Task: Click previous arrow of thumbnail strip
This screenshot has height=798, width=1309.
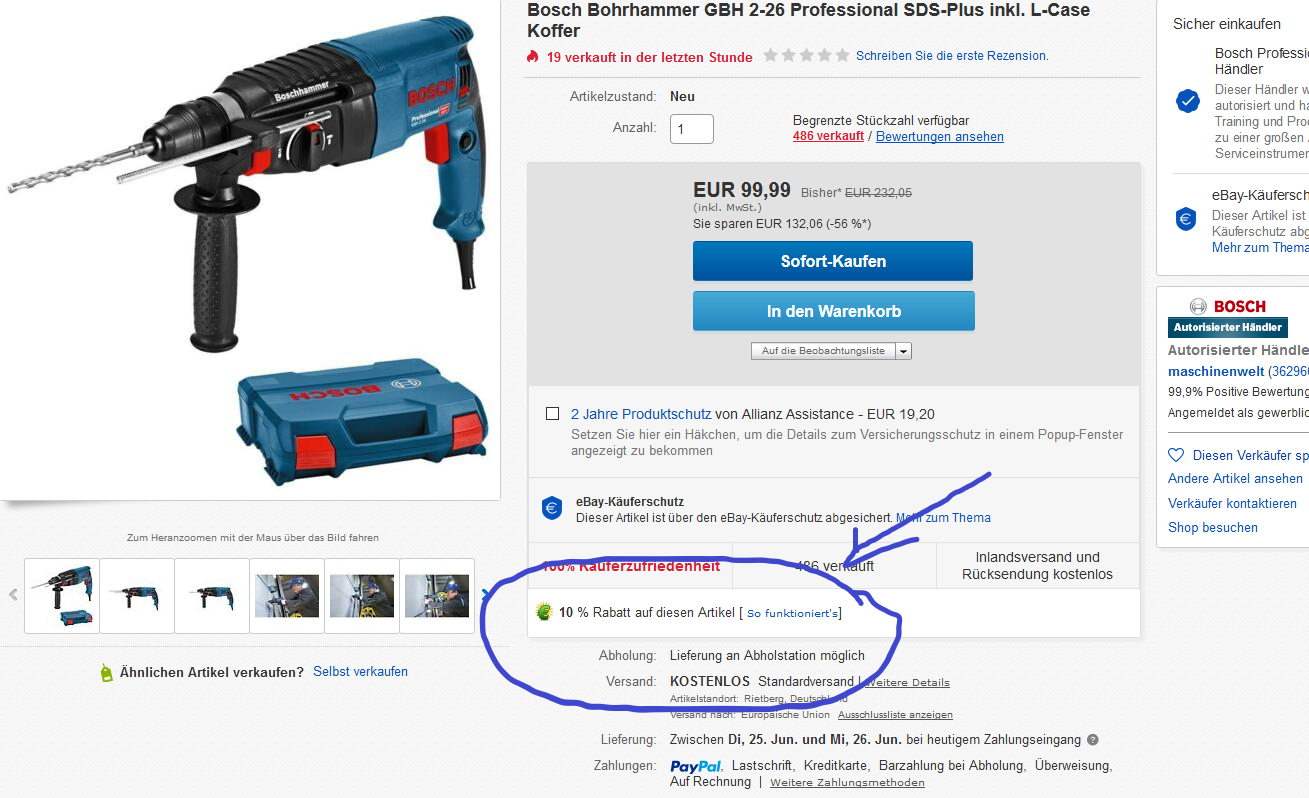Action: coord(13,595)
